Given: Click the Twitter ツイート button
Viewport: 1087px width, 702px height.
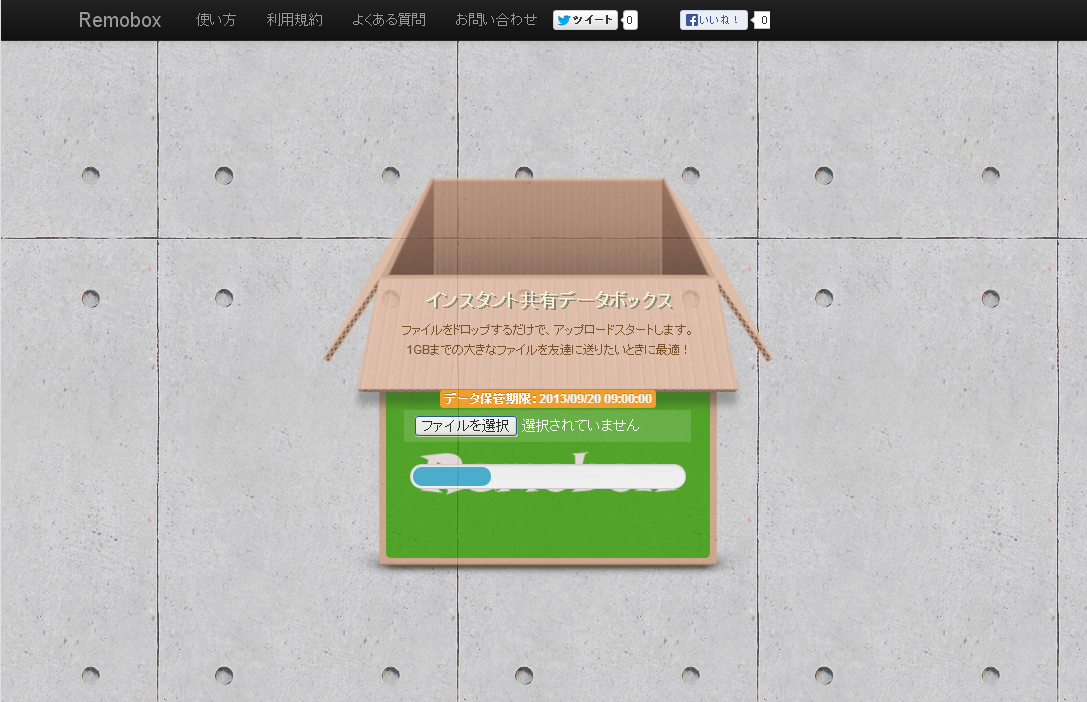Looking at the screenshot, I should (585, 20).
